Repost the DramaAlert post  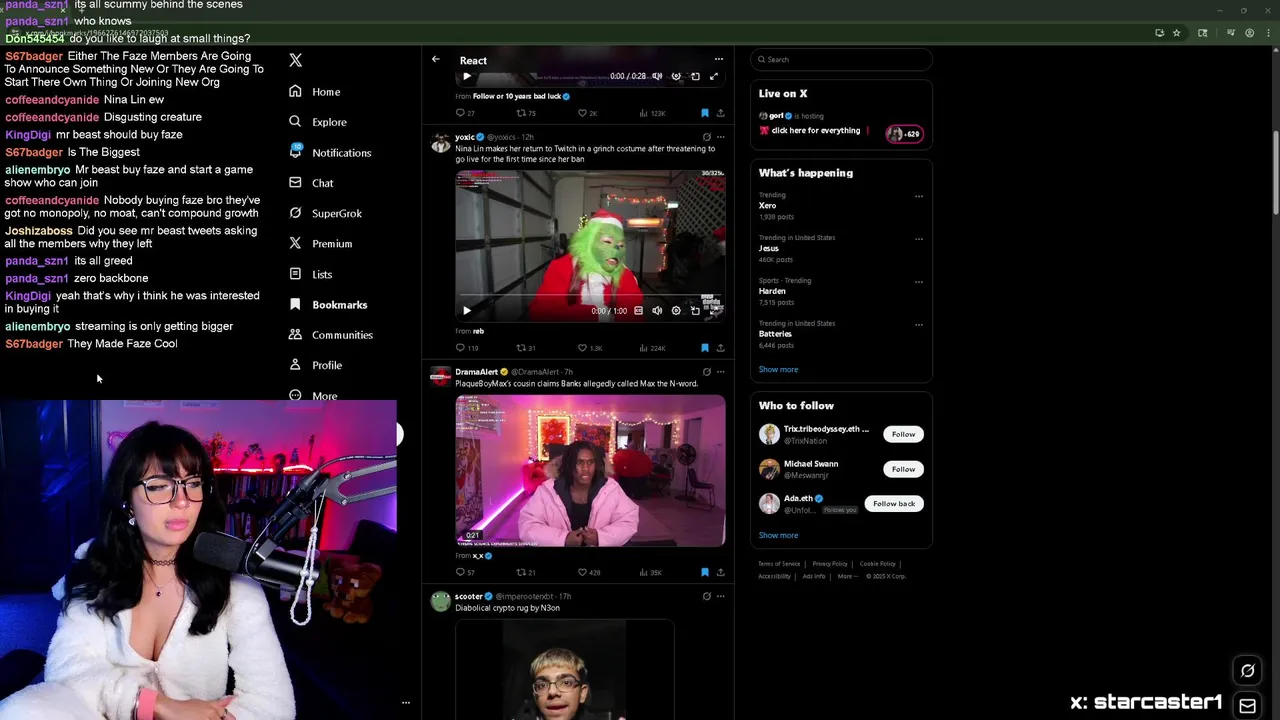[526, 572]
